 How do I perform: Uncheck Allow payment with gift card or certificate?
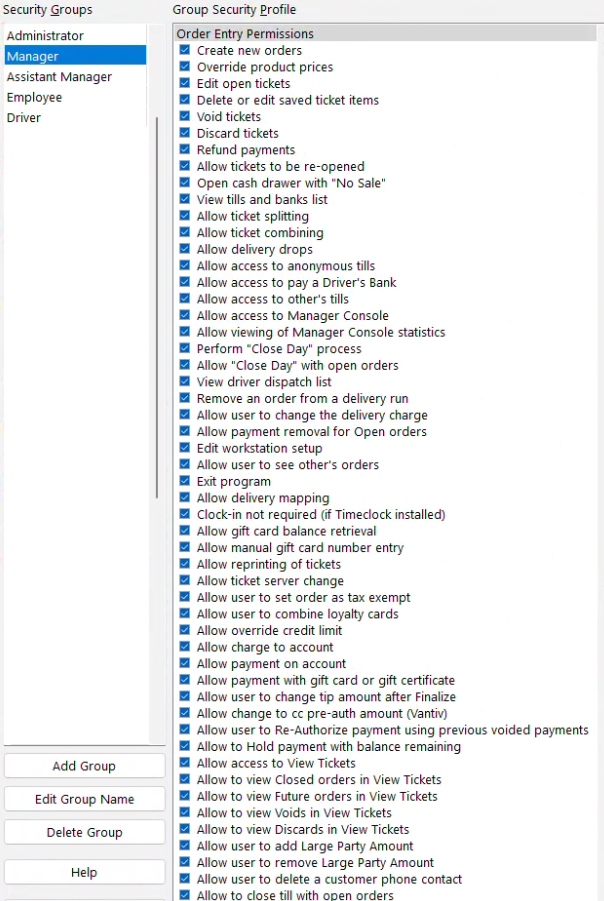[184, 680]
